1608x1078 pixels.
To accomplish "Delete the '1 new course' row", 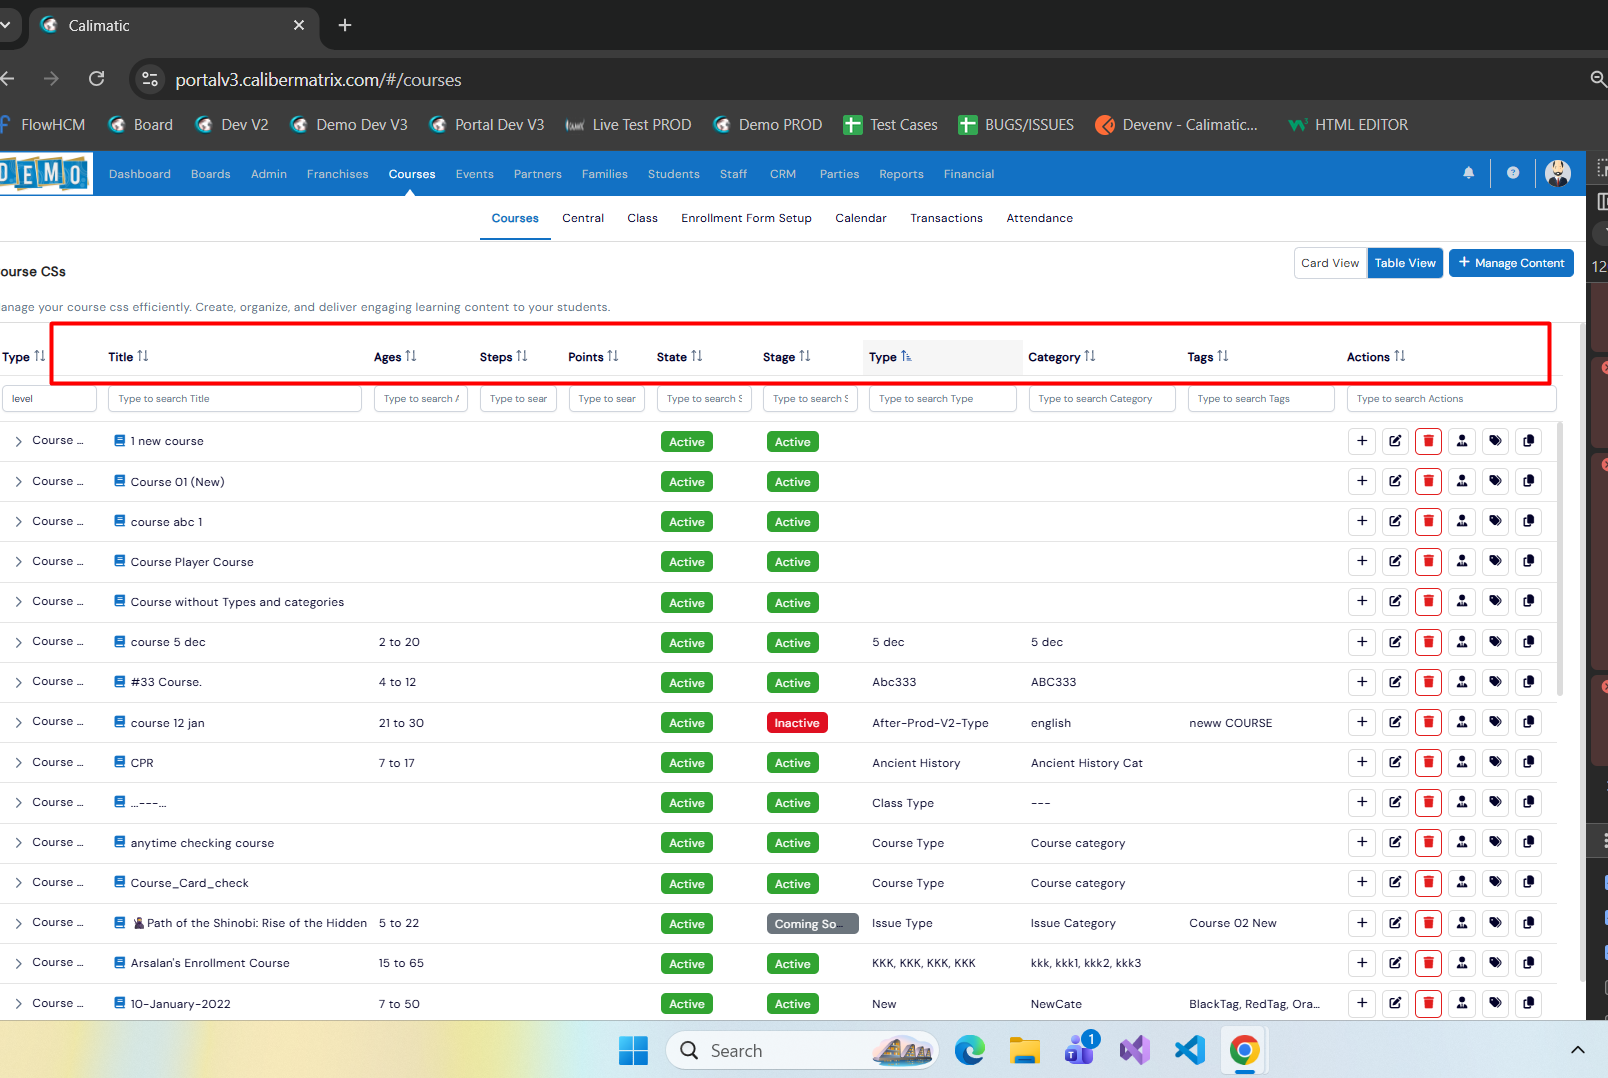I will [1428, 441].
